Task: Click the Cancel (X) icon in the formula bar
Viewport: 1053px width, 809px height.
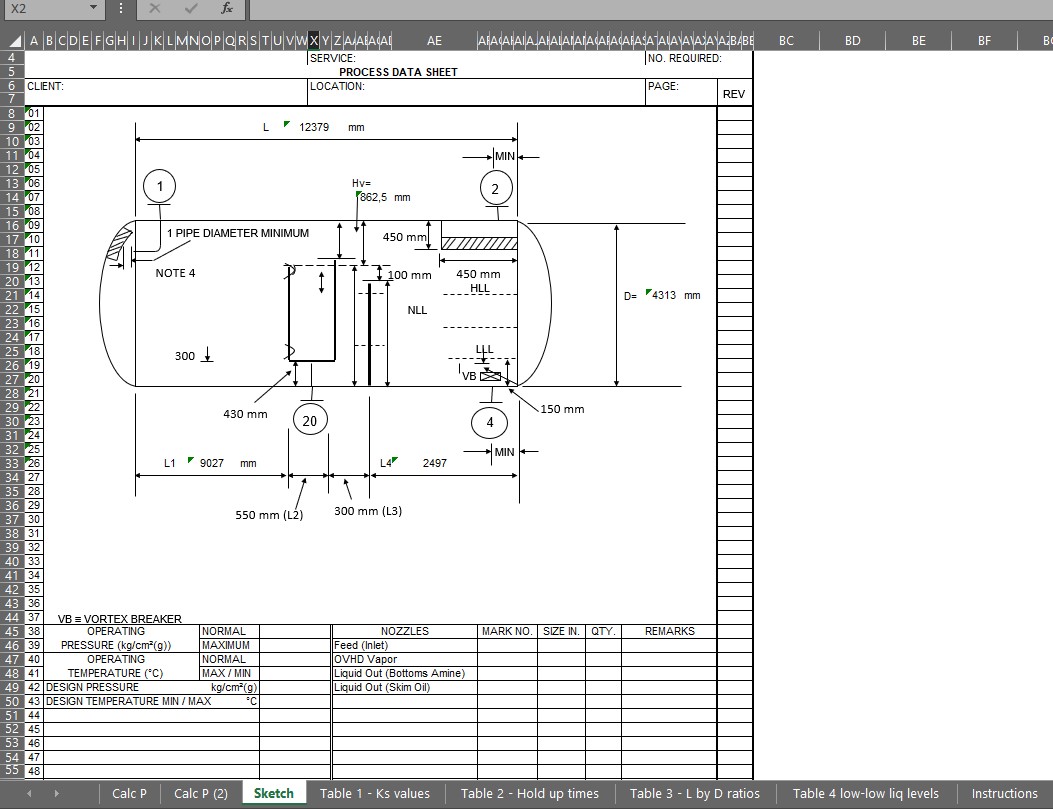Action: (x=153, y=10)
